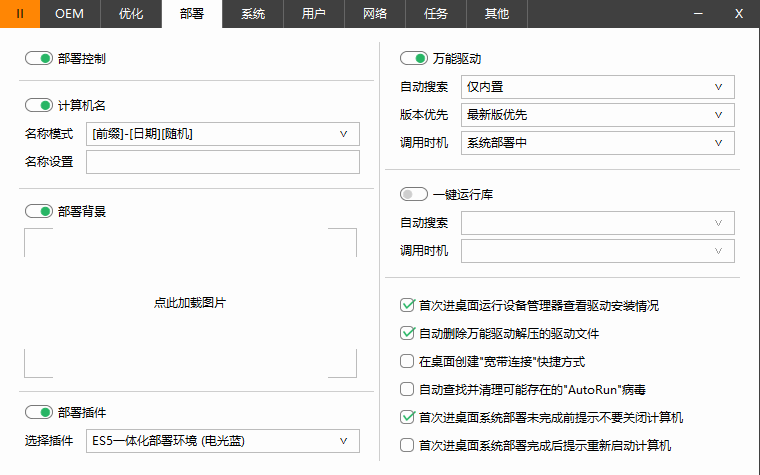760x475 pixels.
Task: Uncheck 自动删除万能驱动解压的驱动文件
Action: coord(407,333)
